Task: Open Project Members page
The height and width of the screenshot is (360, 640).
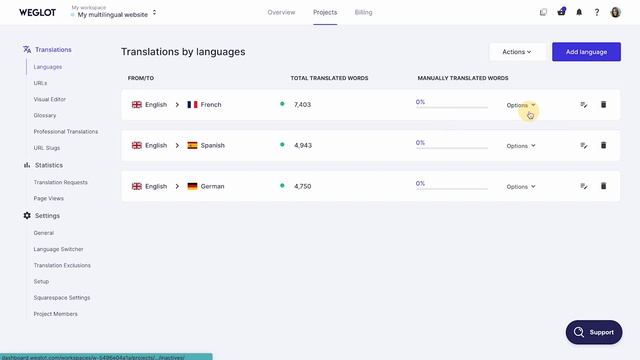Action: point(56,314)
